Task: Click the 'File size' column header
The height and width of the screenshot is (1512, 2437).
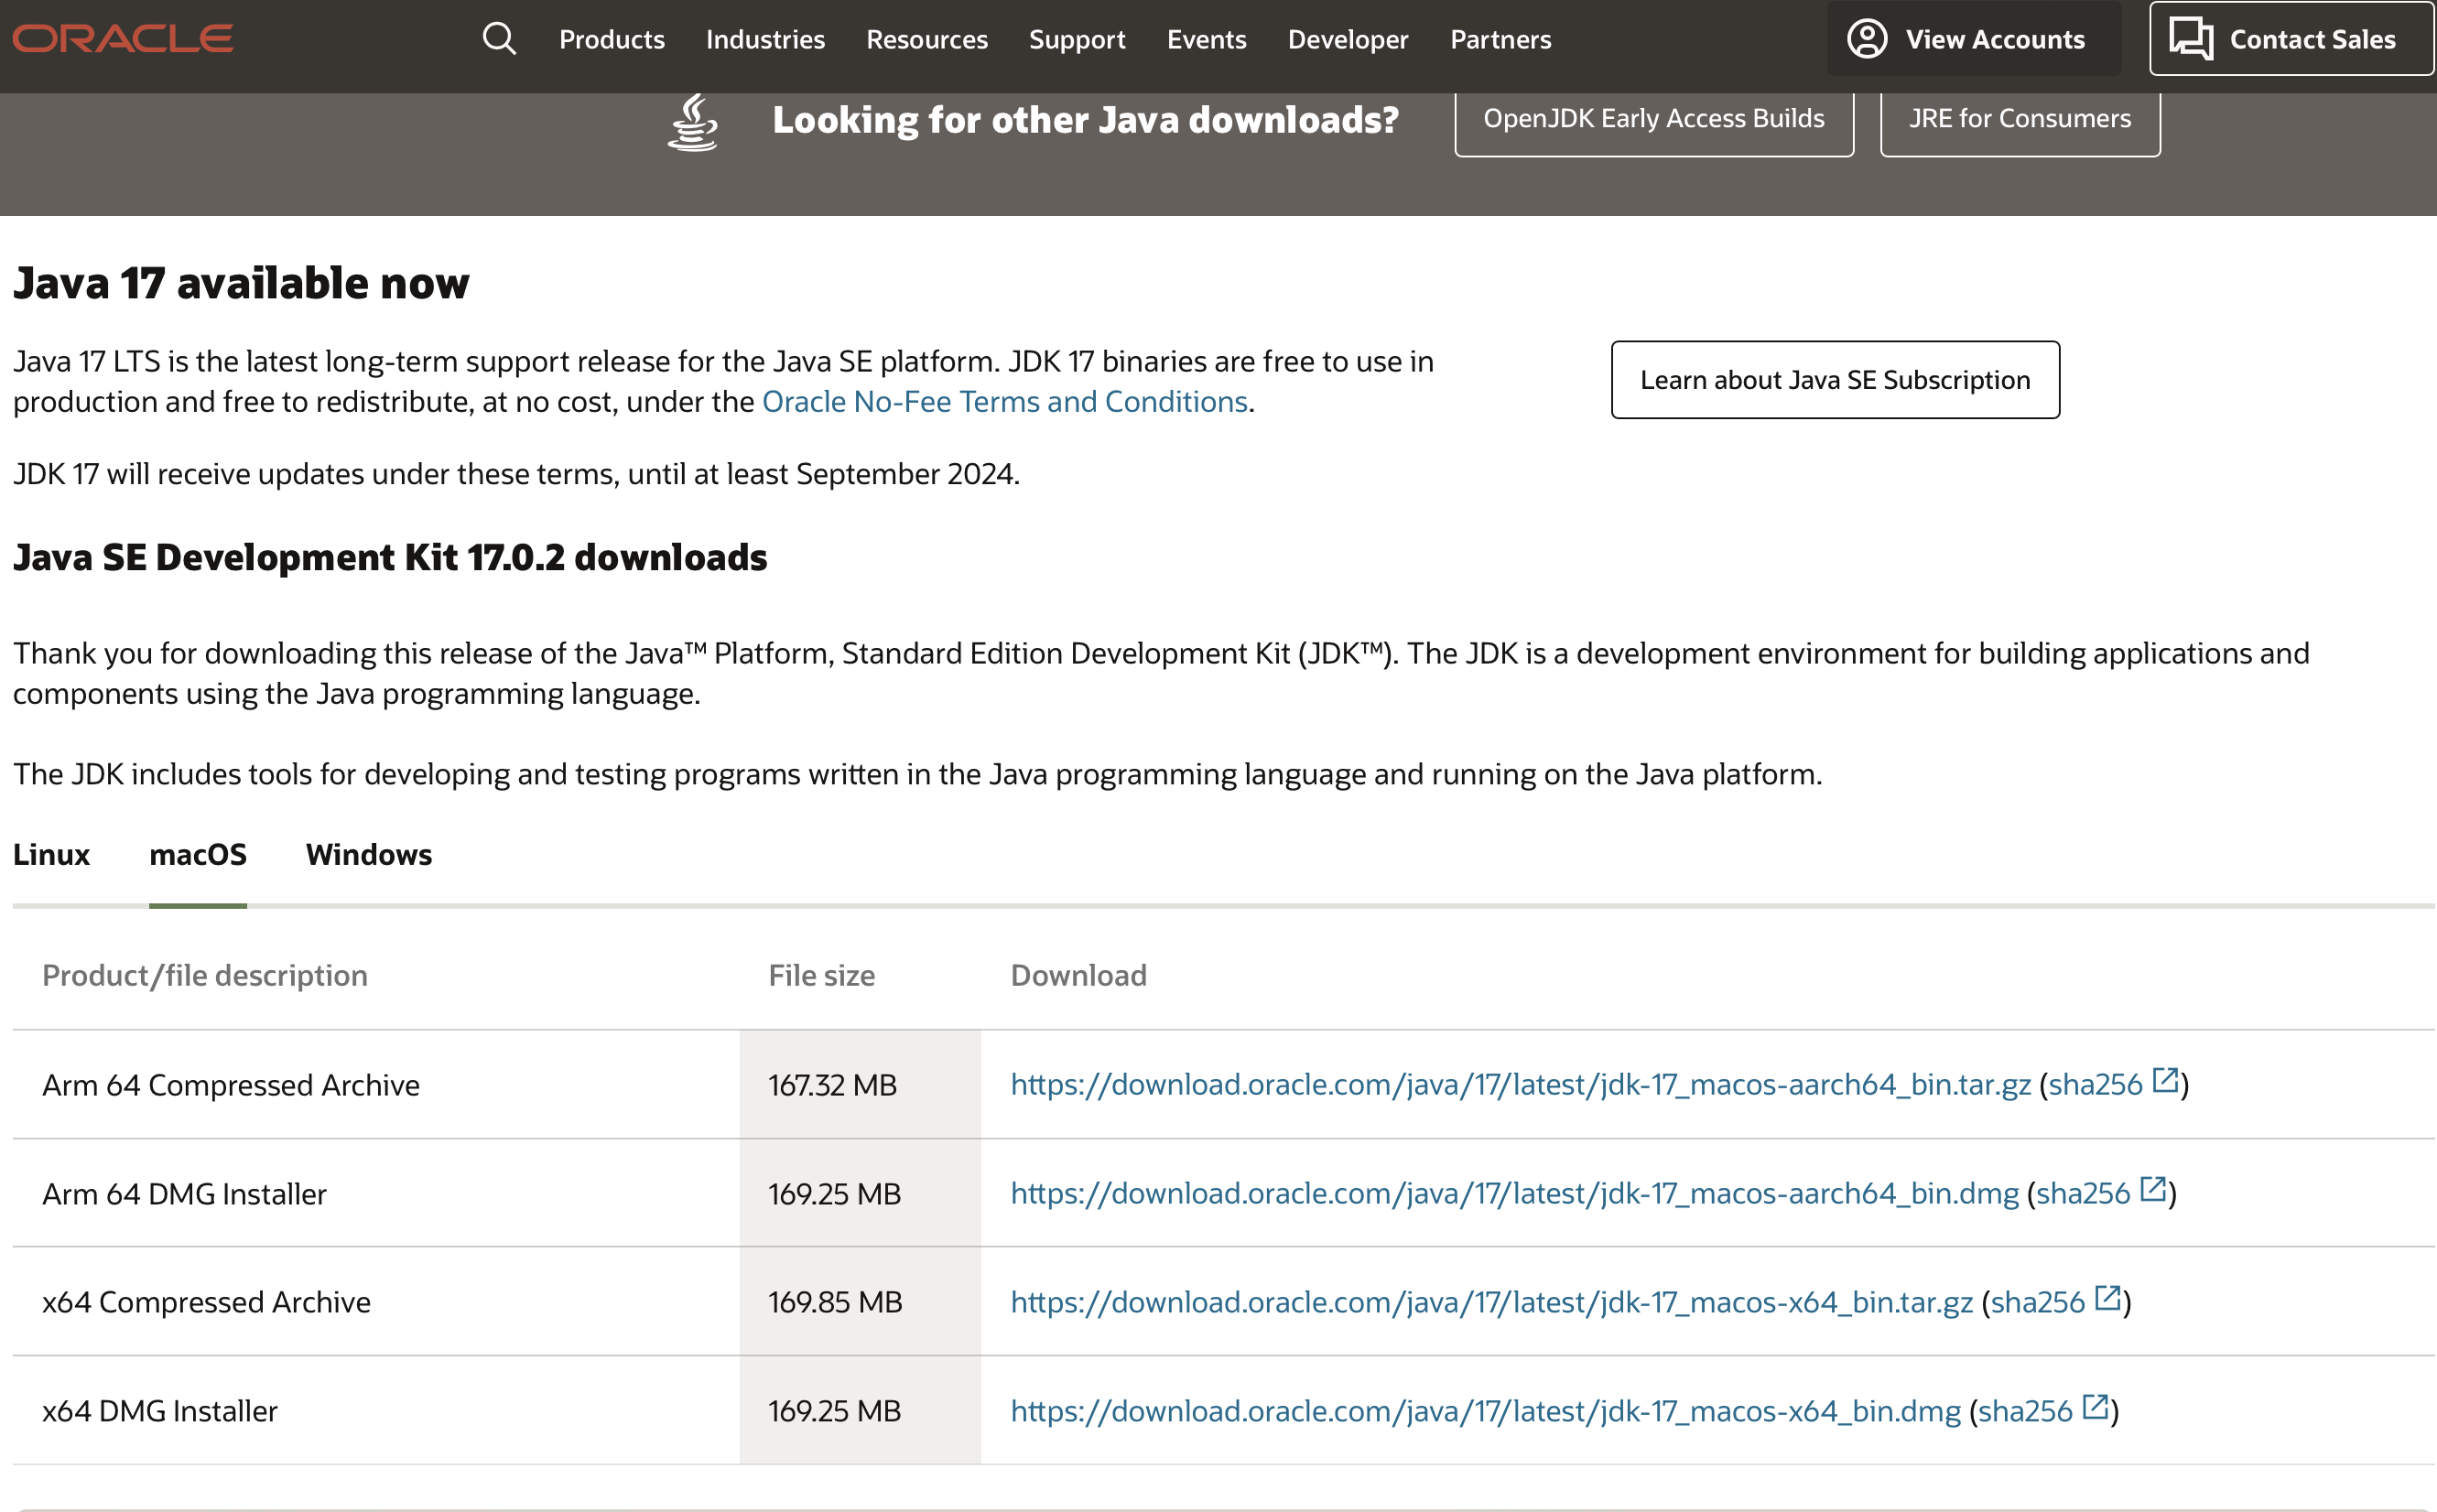Action: pyautogui.click(x=821, y=976)
